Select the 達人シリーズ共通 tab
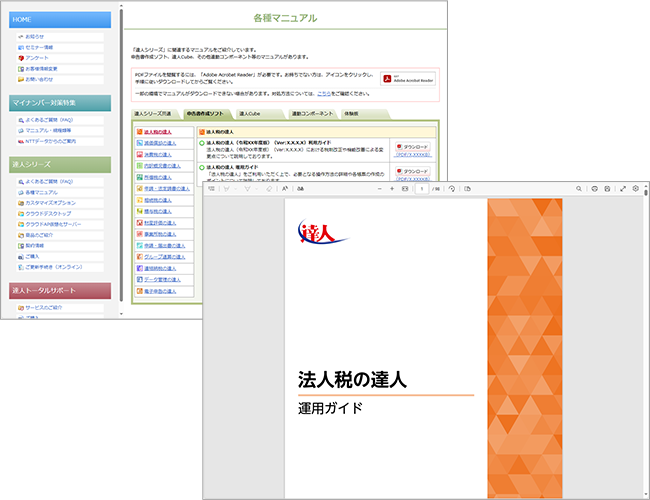Screen dimensions: 650x500 point(158,114)
